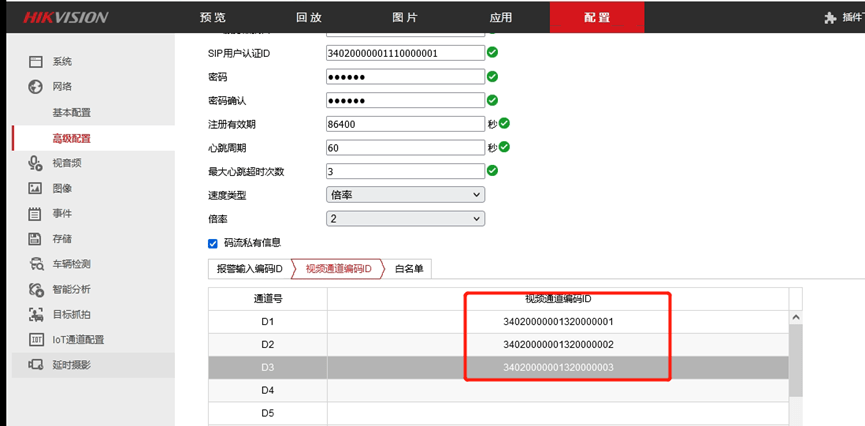Screen dimensions: 865x426
Task: Click the 密码确认 input field
Action: [405, 100]
